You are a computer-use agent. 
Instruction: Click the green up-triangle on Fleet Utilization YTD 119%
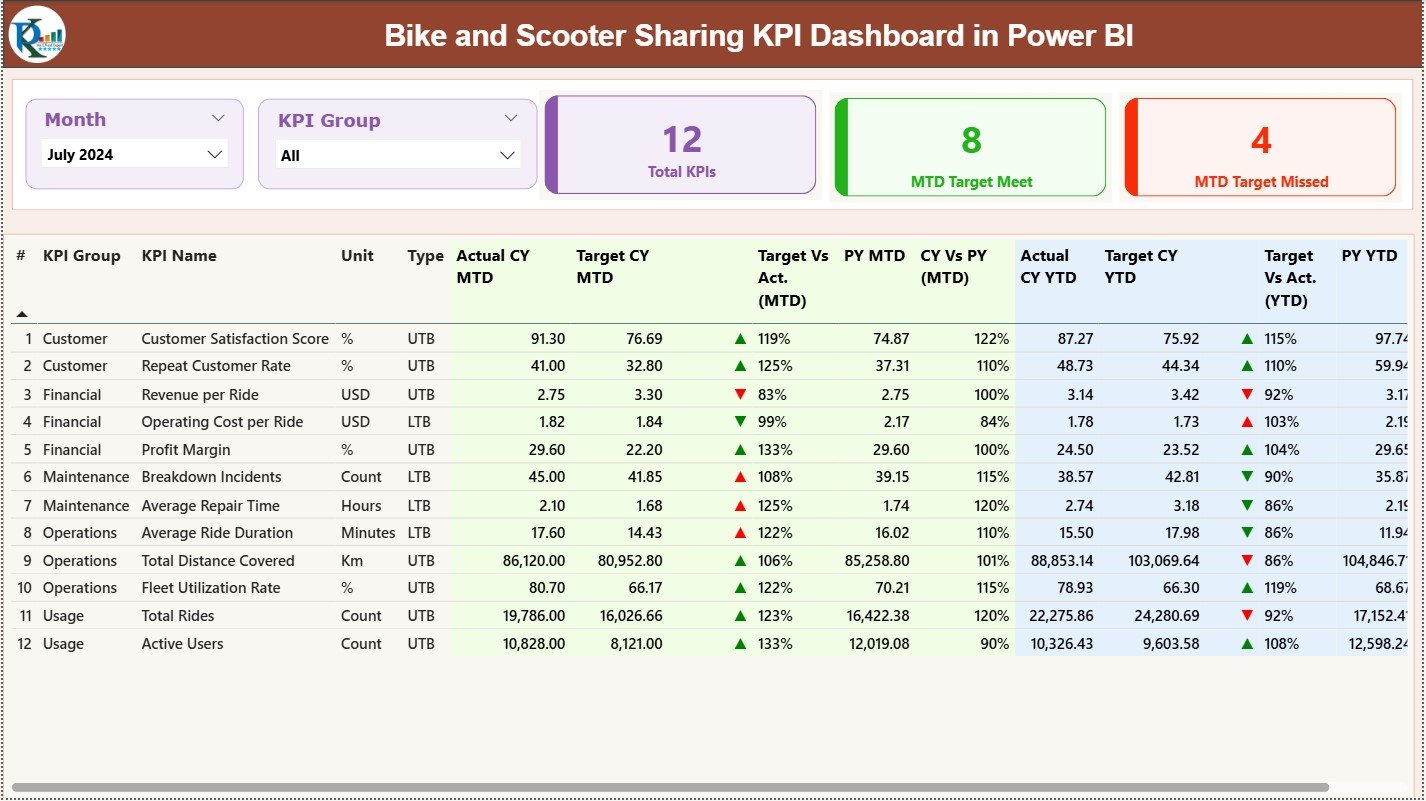coord(1247,588)
